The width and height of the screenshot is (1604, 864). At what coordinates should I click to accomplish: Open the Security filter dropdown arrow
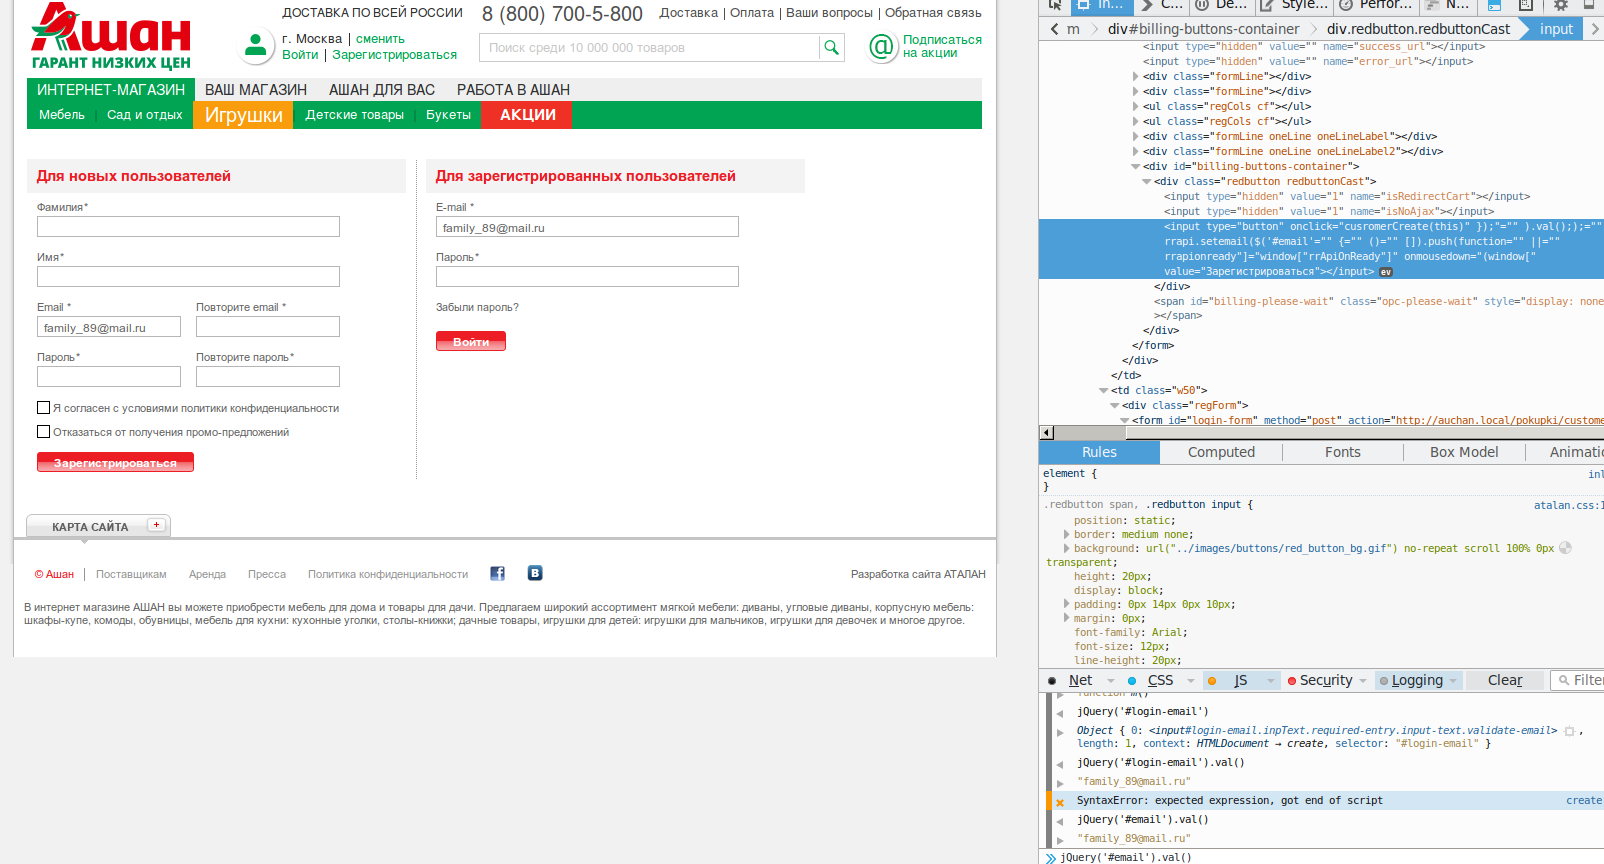pyautogui.click(x=1362, y=681)
